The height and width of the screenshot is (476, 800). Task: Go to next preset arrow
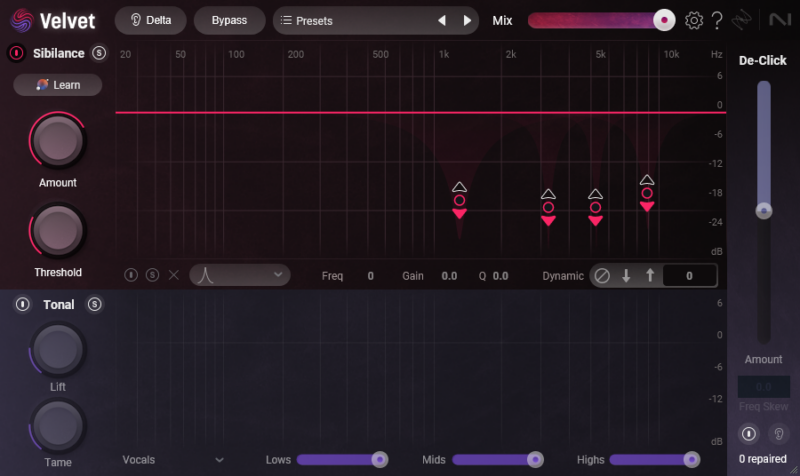pyautogui.click(x=467, y=20)
